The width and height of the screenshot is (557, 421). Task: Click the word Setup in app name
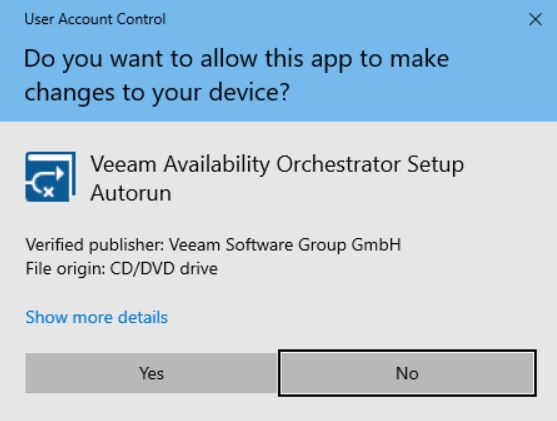436,166
